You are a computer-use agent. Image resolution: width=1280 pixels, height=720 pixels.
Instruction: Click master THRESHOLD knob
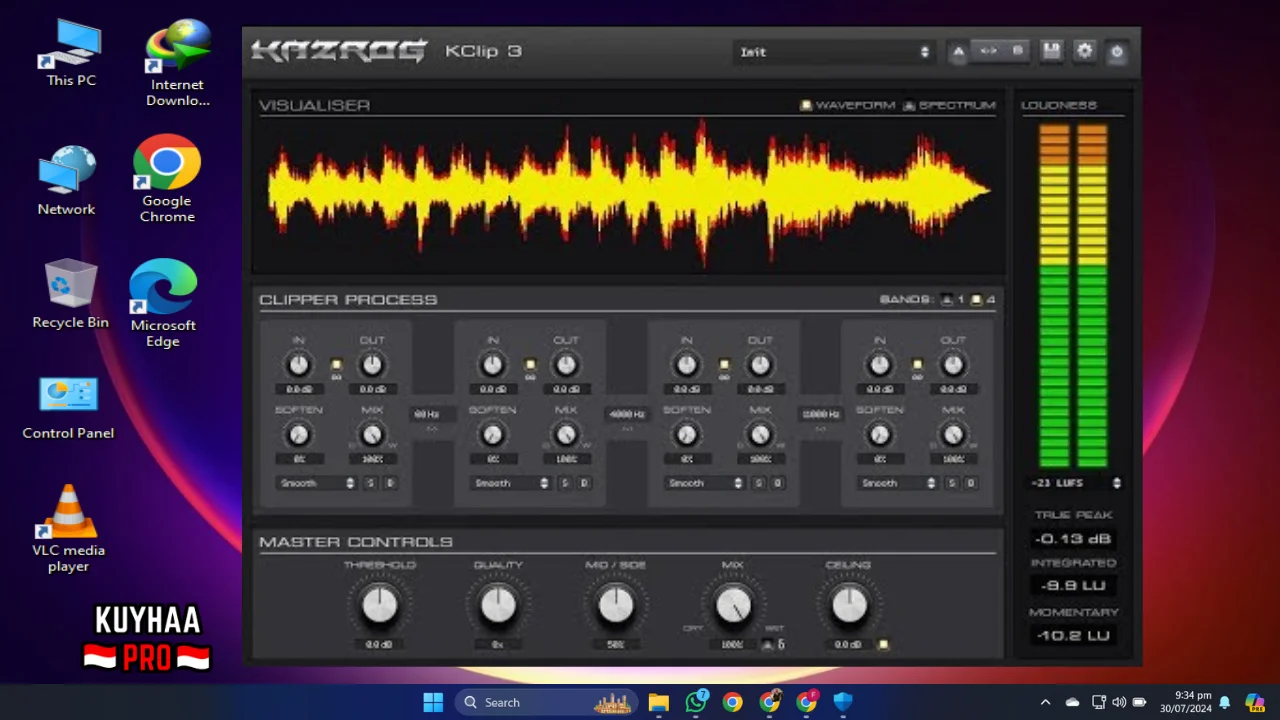[x=379, y=605]
